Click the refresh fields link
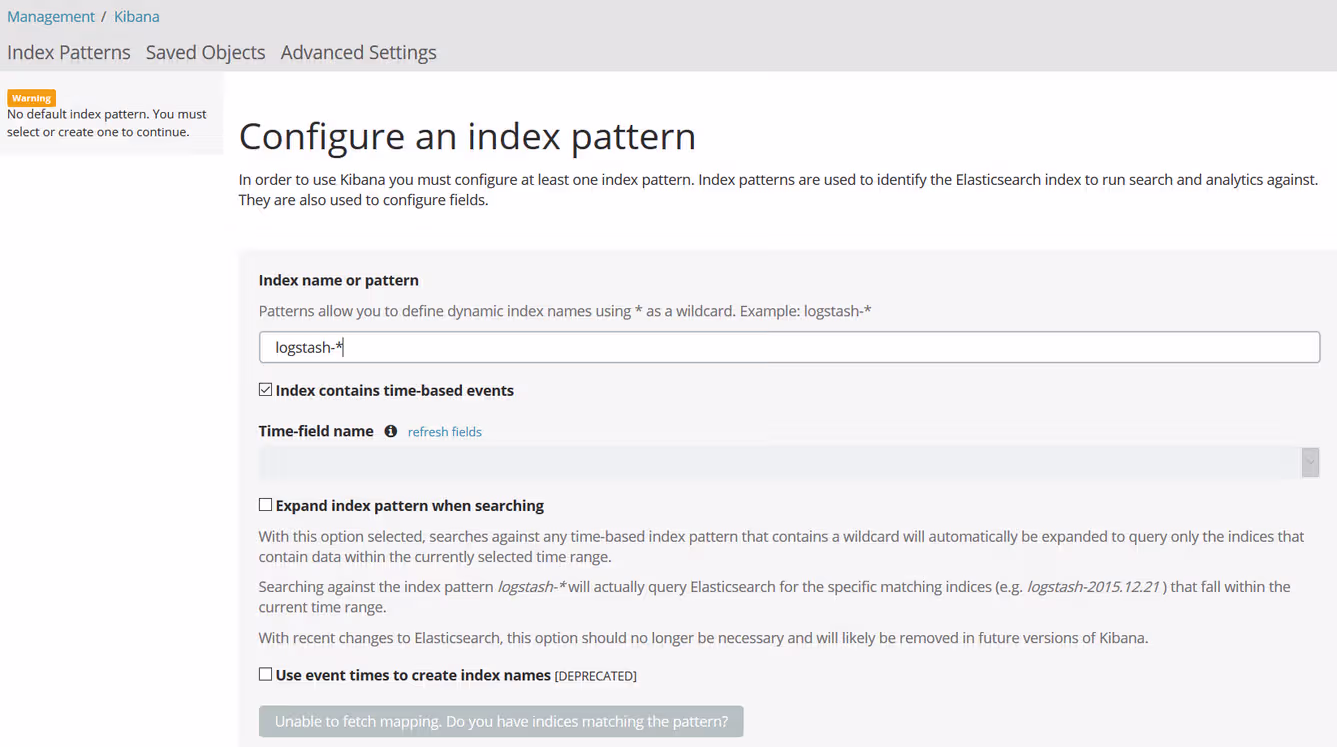Viewport: 1337px width, 747px height. pos(444,432)
